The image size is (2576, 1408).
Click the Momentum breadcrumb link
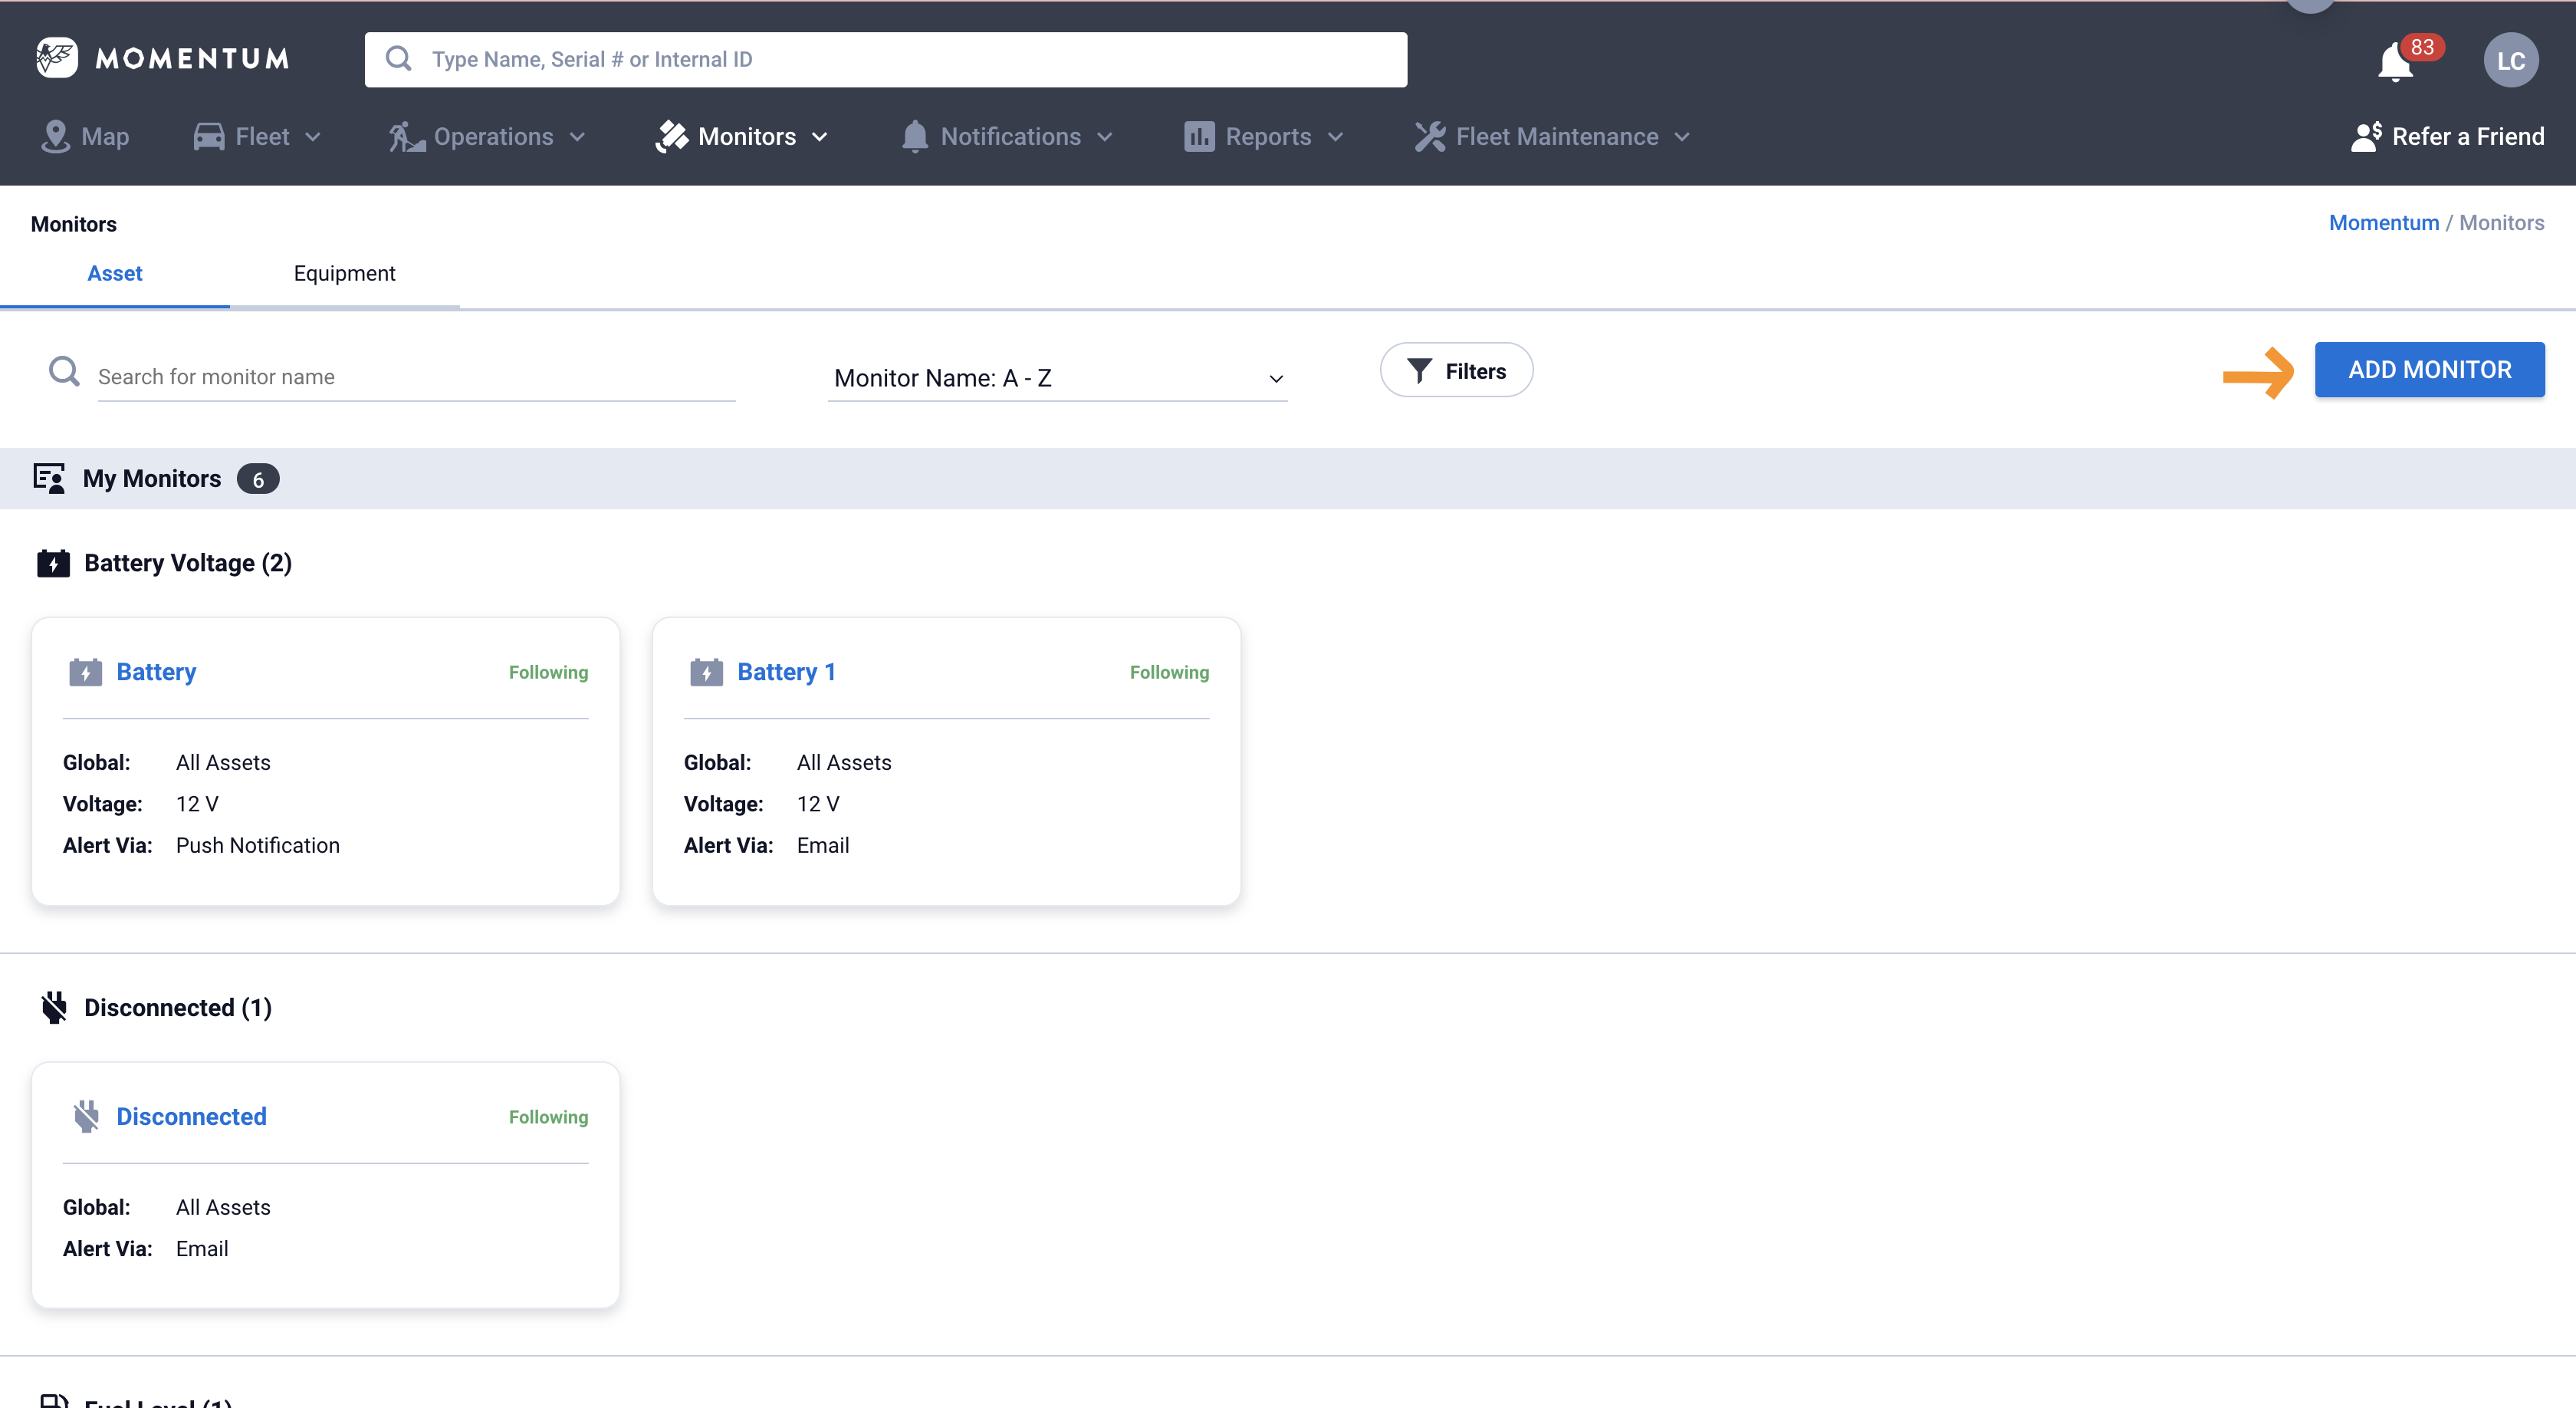pos(2383,223)
